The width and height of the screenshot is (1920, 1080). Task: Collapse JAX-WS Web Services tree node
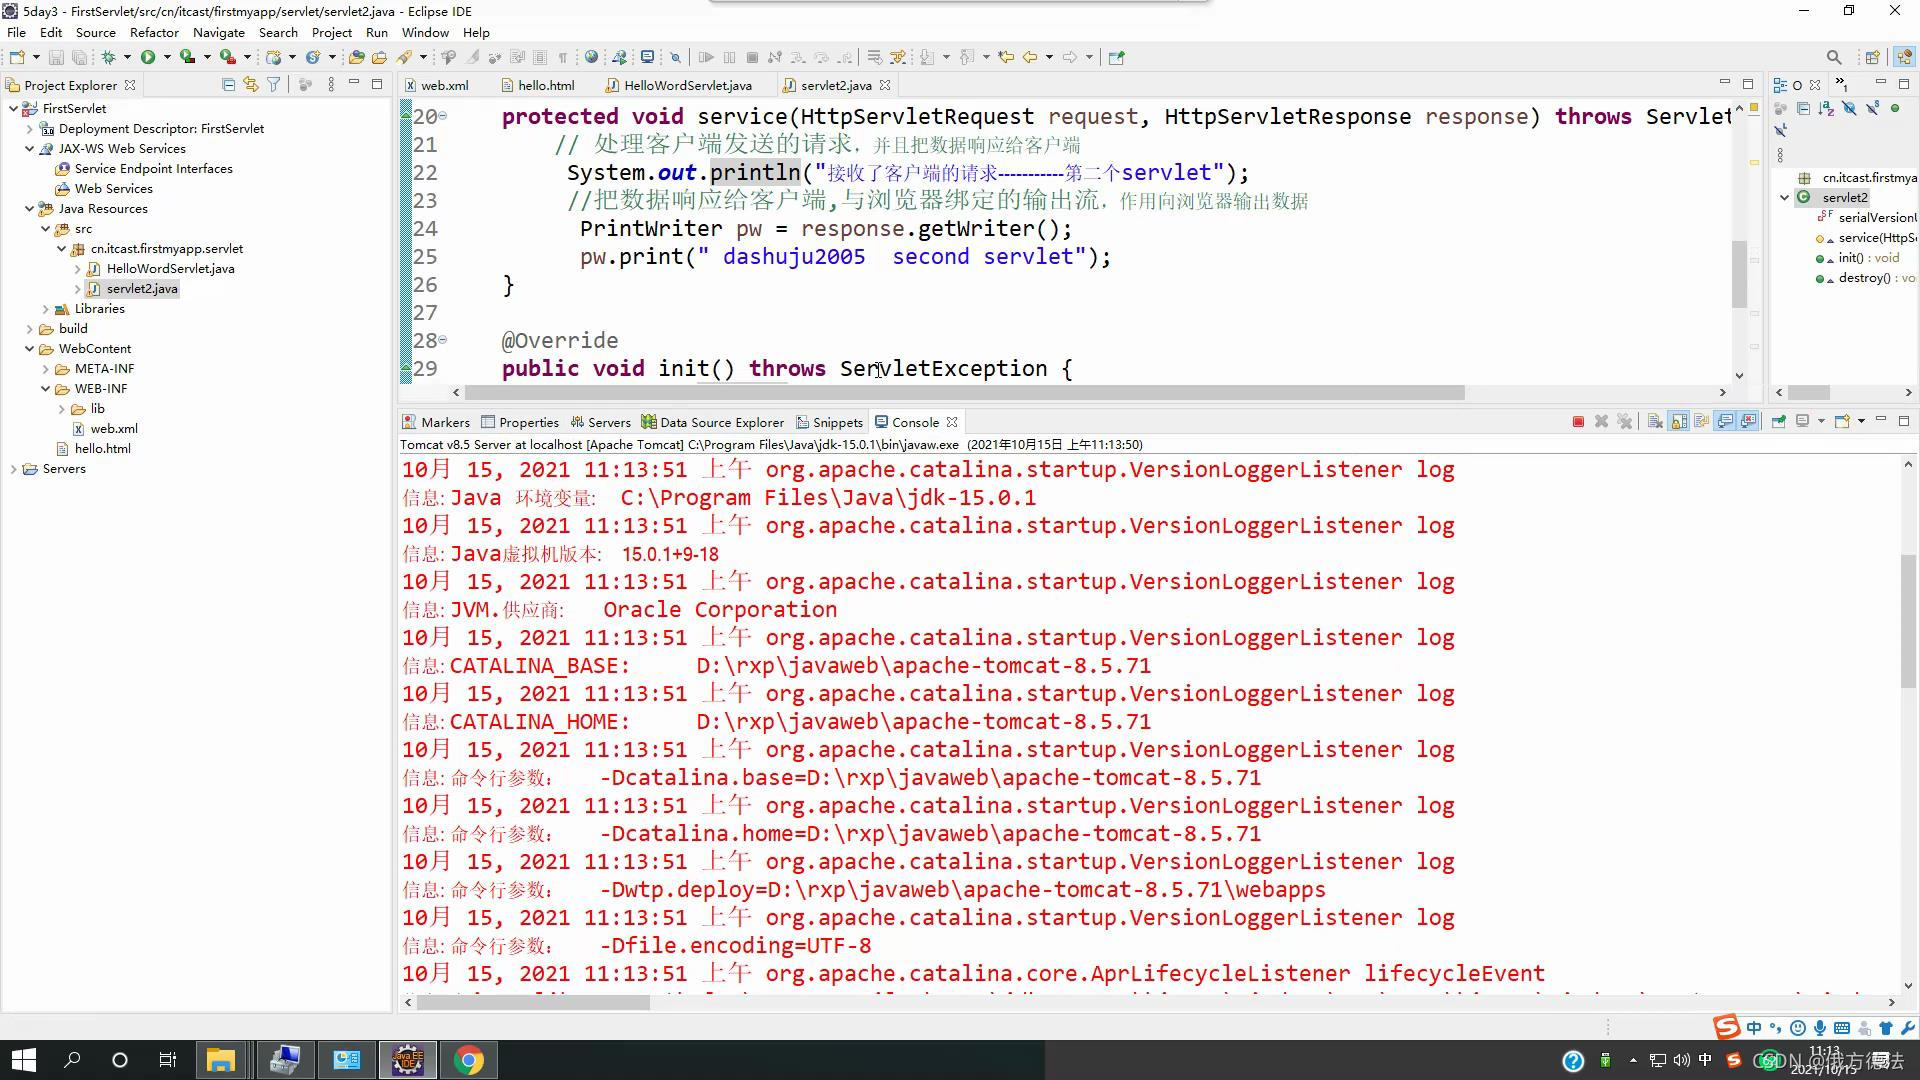(29, 148)
